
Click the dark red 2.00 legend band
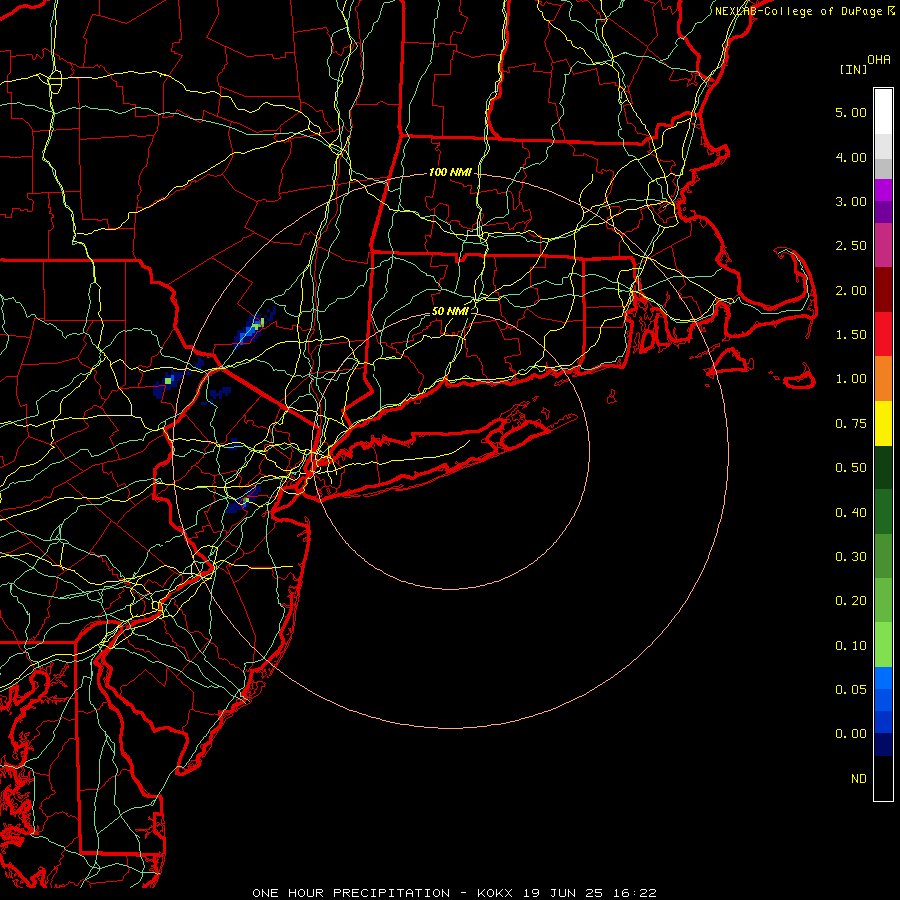coord(883,290)
